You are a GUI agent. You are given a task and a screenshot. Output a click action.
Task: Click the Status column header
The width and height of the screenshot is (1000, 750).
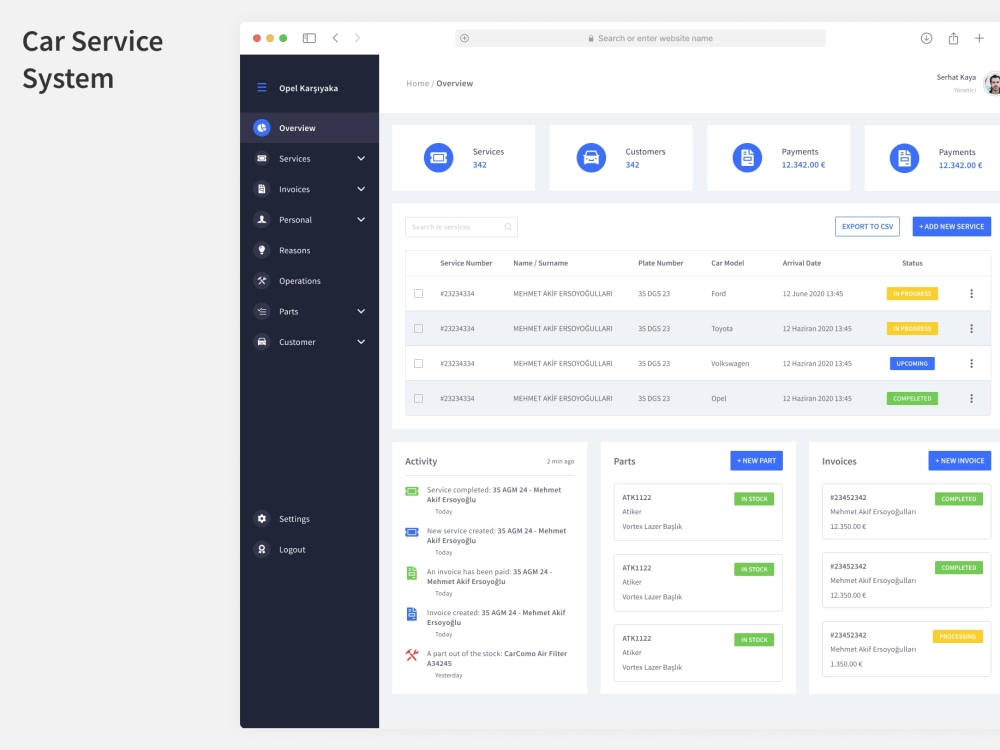tap(912, 263)
